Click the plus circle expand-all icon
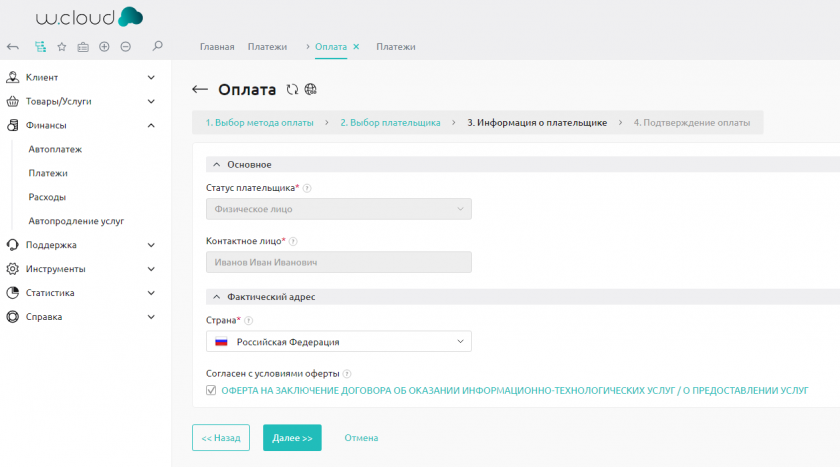The image size is (840, 467). tap(104, 46)
